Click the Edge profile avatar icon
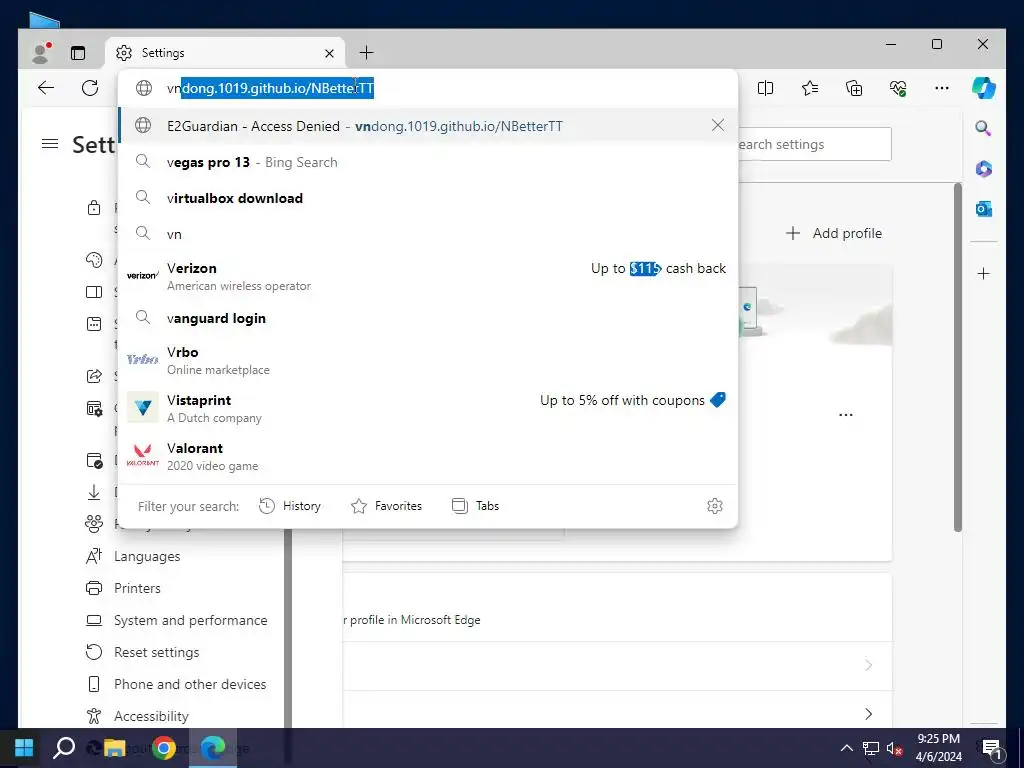Screen dimensions: 1024x768 tap(41, 53)
